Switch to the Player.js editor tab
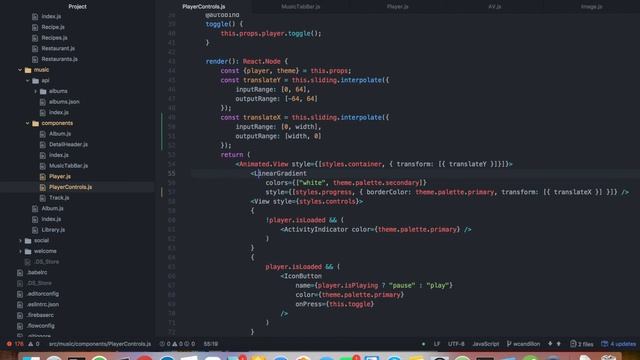 tap(398, 7)
